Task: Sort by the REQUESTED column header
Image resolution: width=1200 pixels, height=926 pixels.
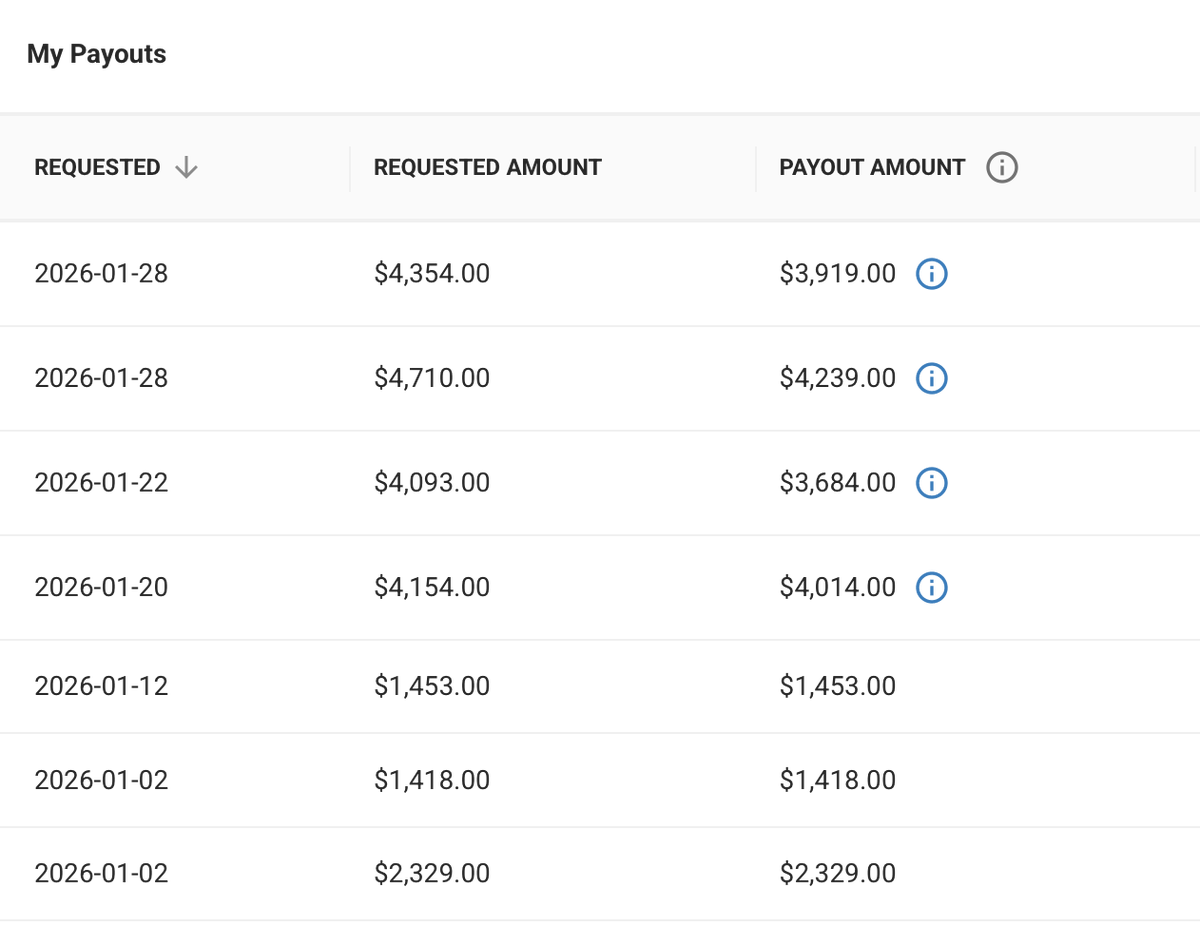Action: pos(97,168)
